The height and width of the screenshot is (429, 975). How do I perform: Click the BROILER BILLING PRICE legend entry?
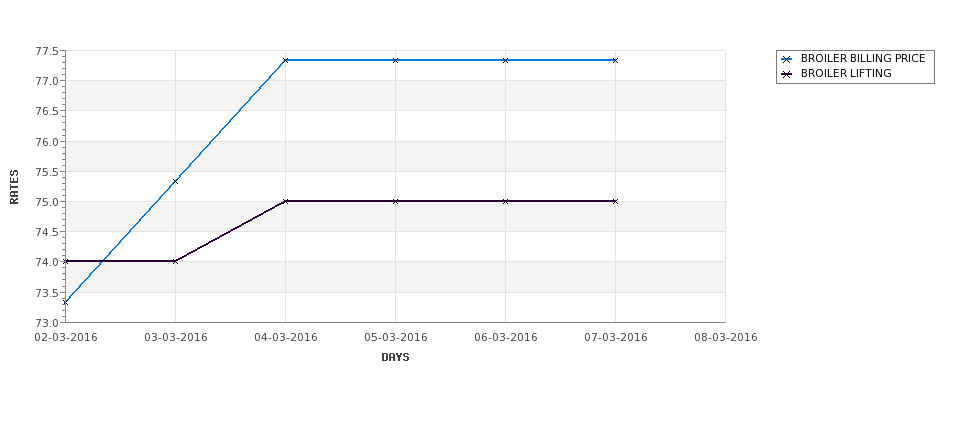pos(853,58)
